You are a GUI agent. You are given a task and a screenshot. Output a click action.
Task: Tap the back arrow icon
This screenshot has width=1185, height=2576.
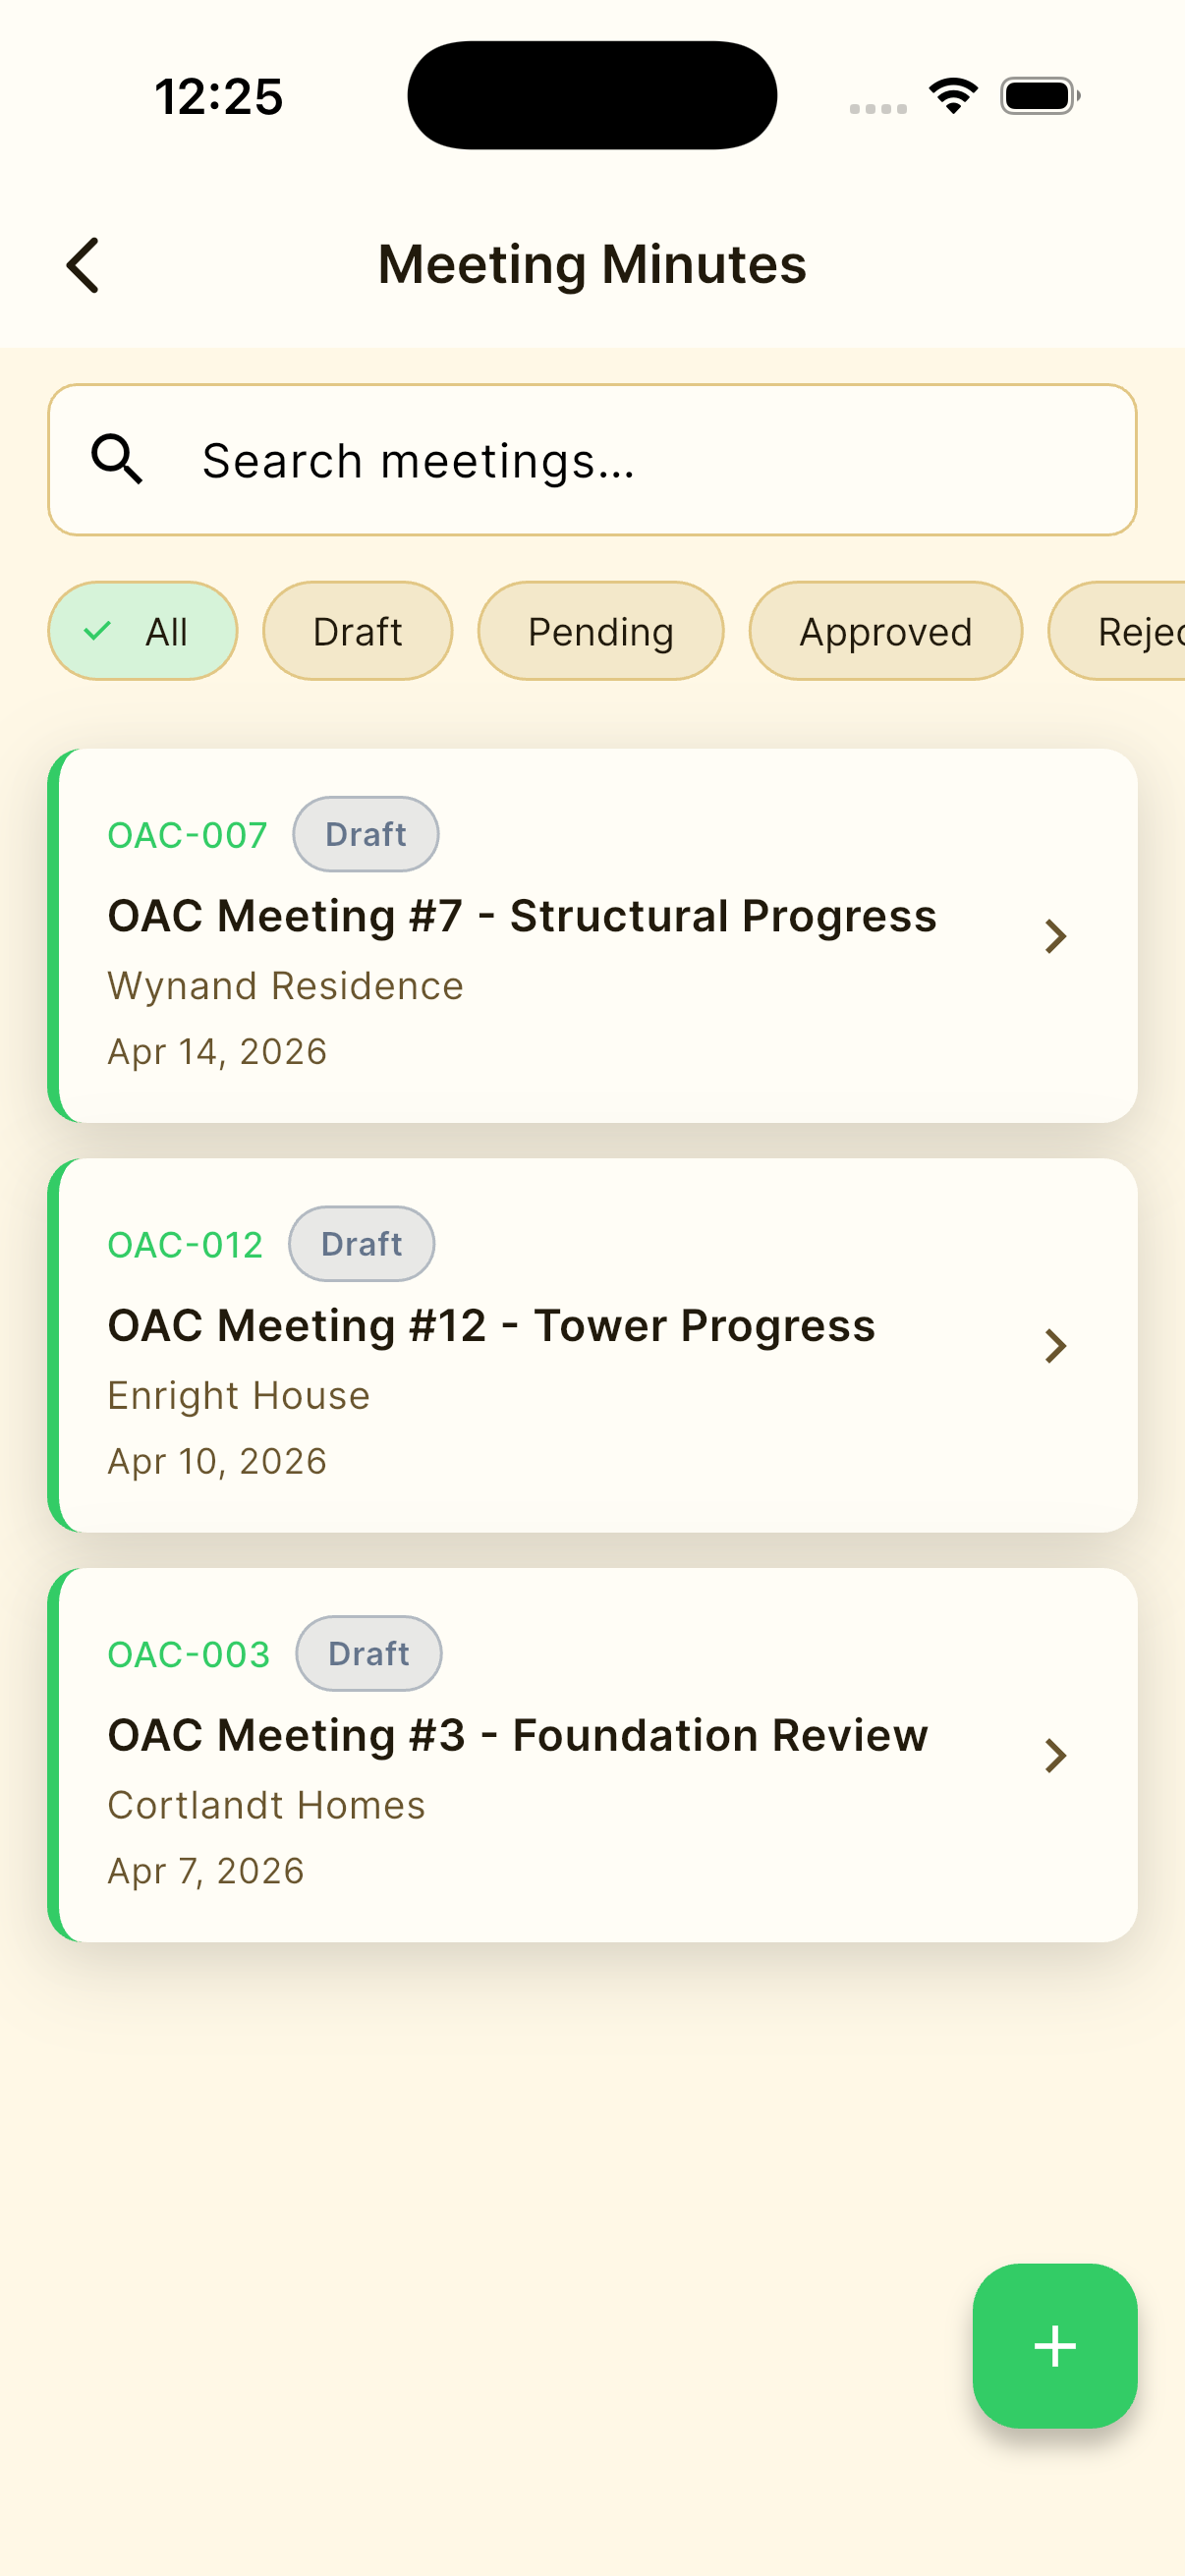pos(83,265)
